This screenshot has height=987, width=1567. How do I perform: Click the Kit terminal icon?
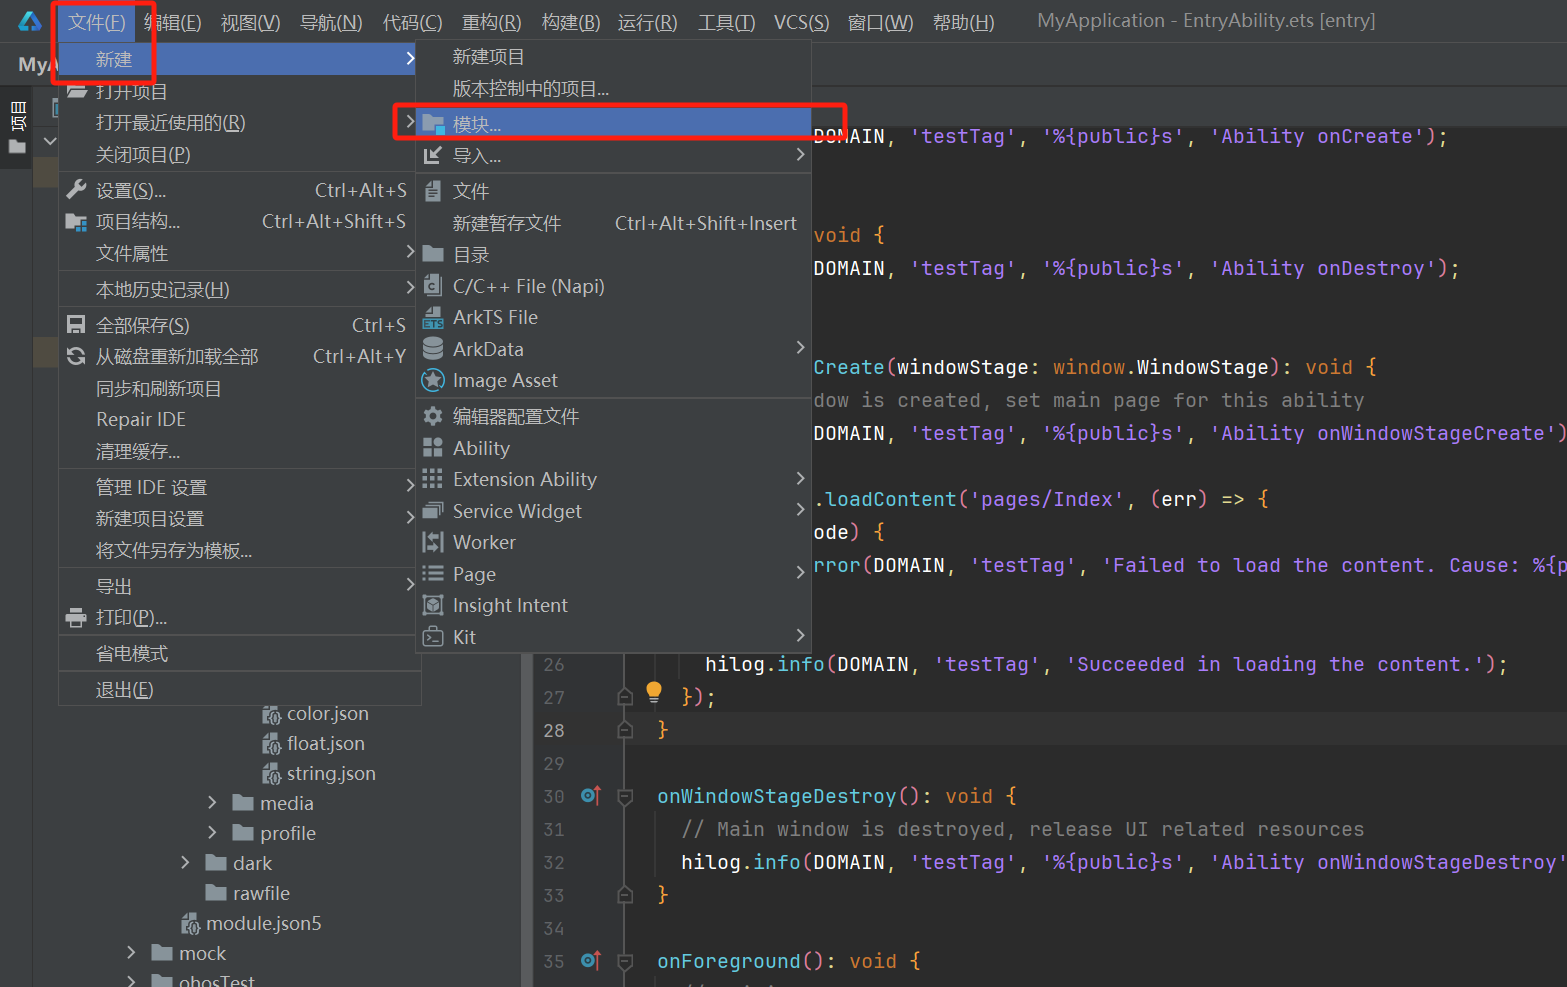point(433,637)
